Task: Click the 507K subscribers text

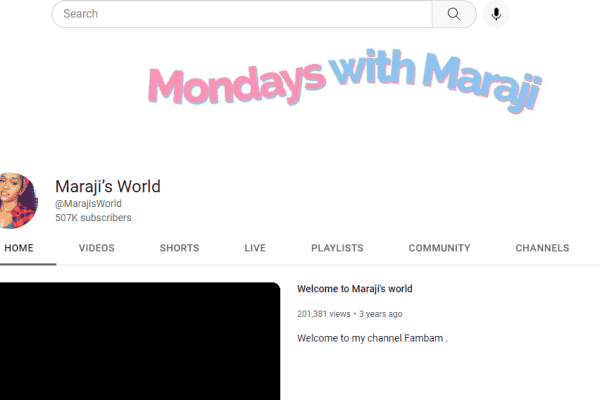Action: click(x=93, y=217)
